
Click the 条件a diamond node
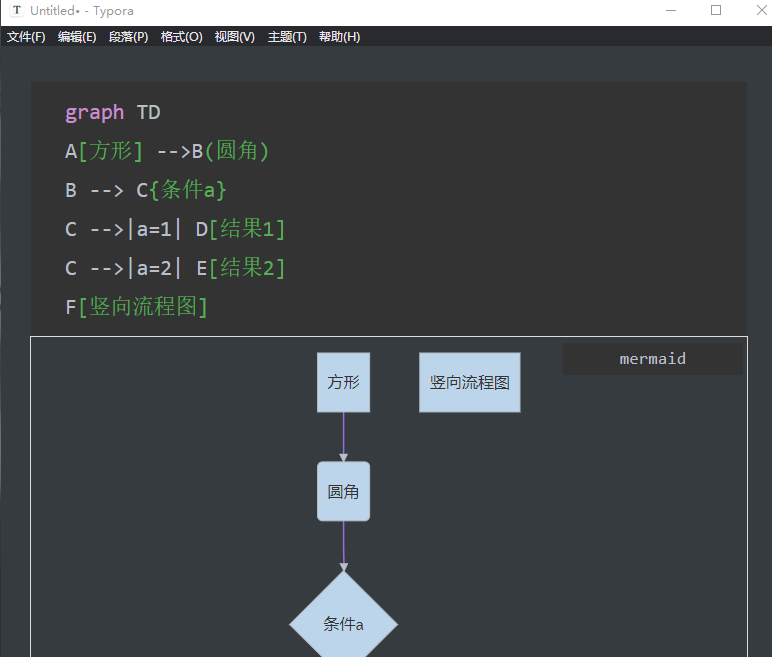344,624
